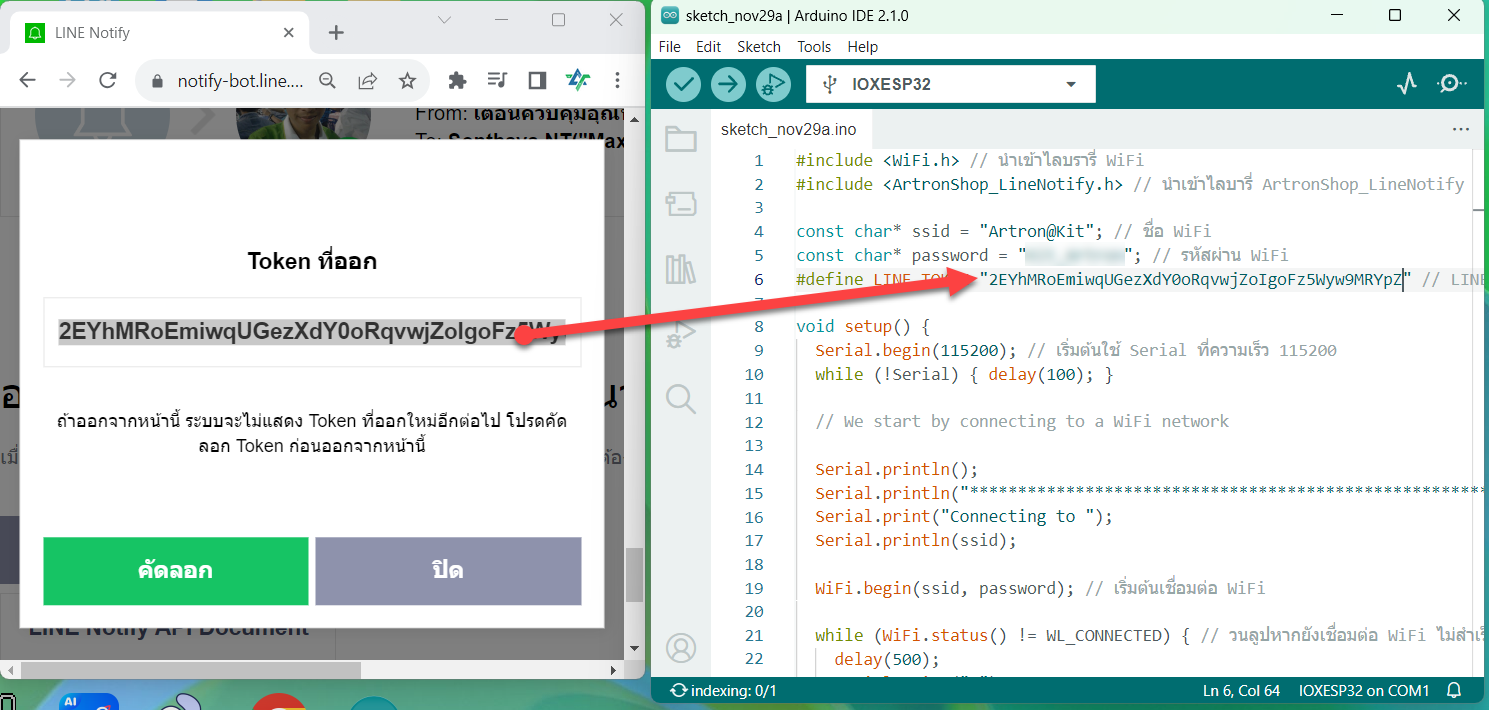
Task: Click "indexing: 0/1" status entry
Action: pos(723,690)
